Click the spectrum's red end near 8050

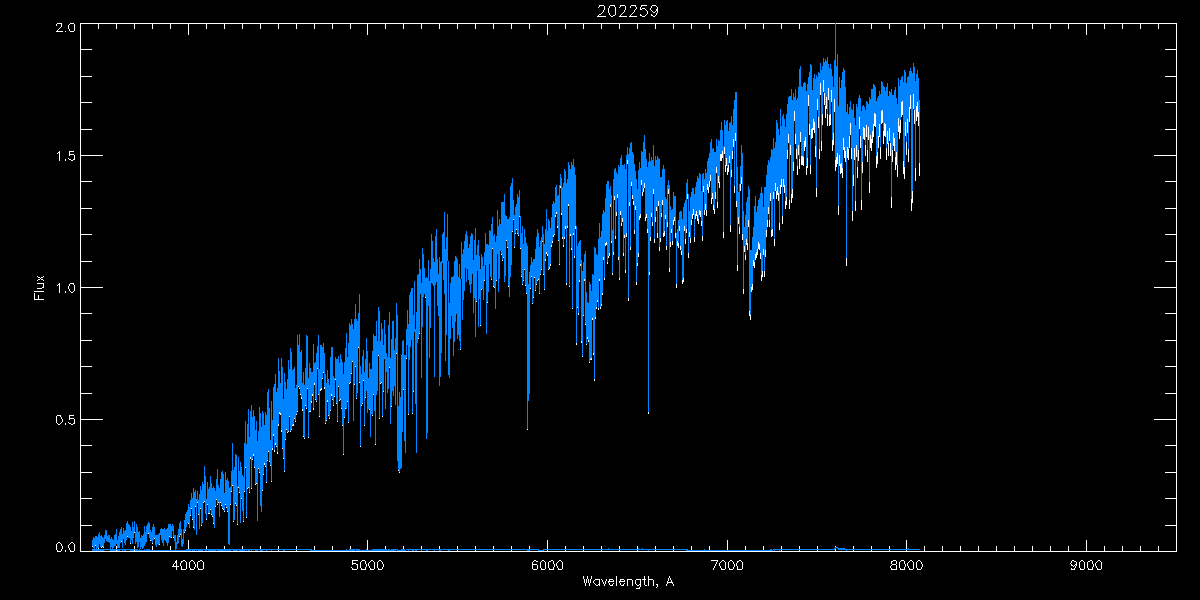coord(917,175)
